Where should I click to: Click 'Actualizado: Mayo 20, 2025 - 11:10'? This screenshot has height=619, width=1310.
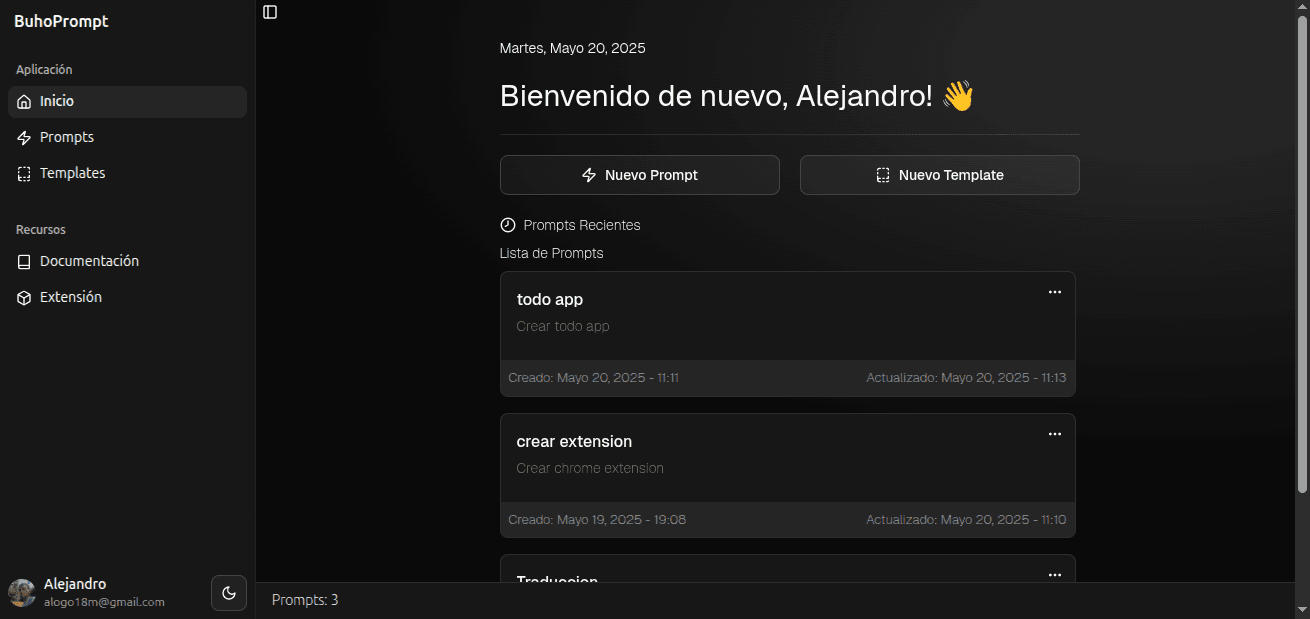(x=966, y=520)
